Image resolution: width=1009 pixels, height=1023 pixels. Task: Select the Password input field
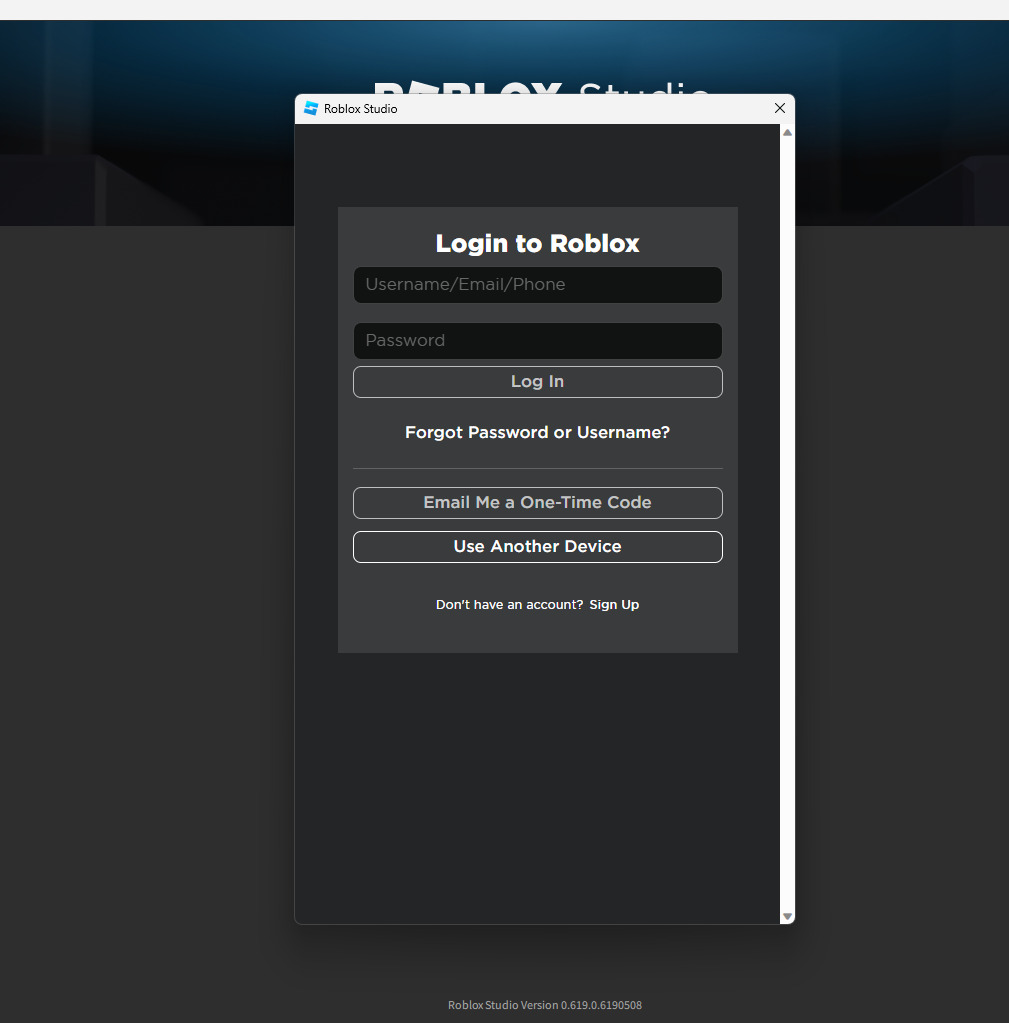[x=537, y=341]
